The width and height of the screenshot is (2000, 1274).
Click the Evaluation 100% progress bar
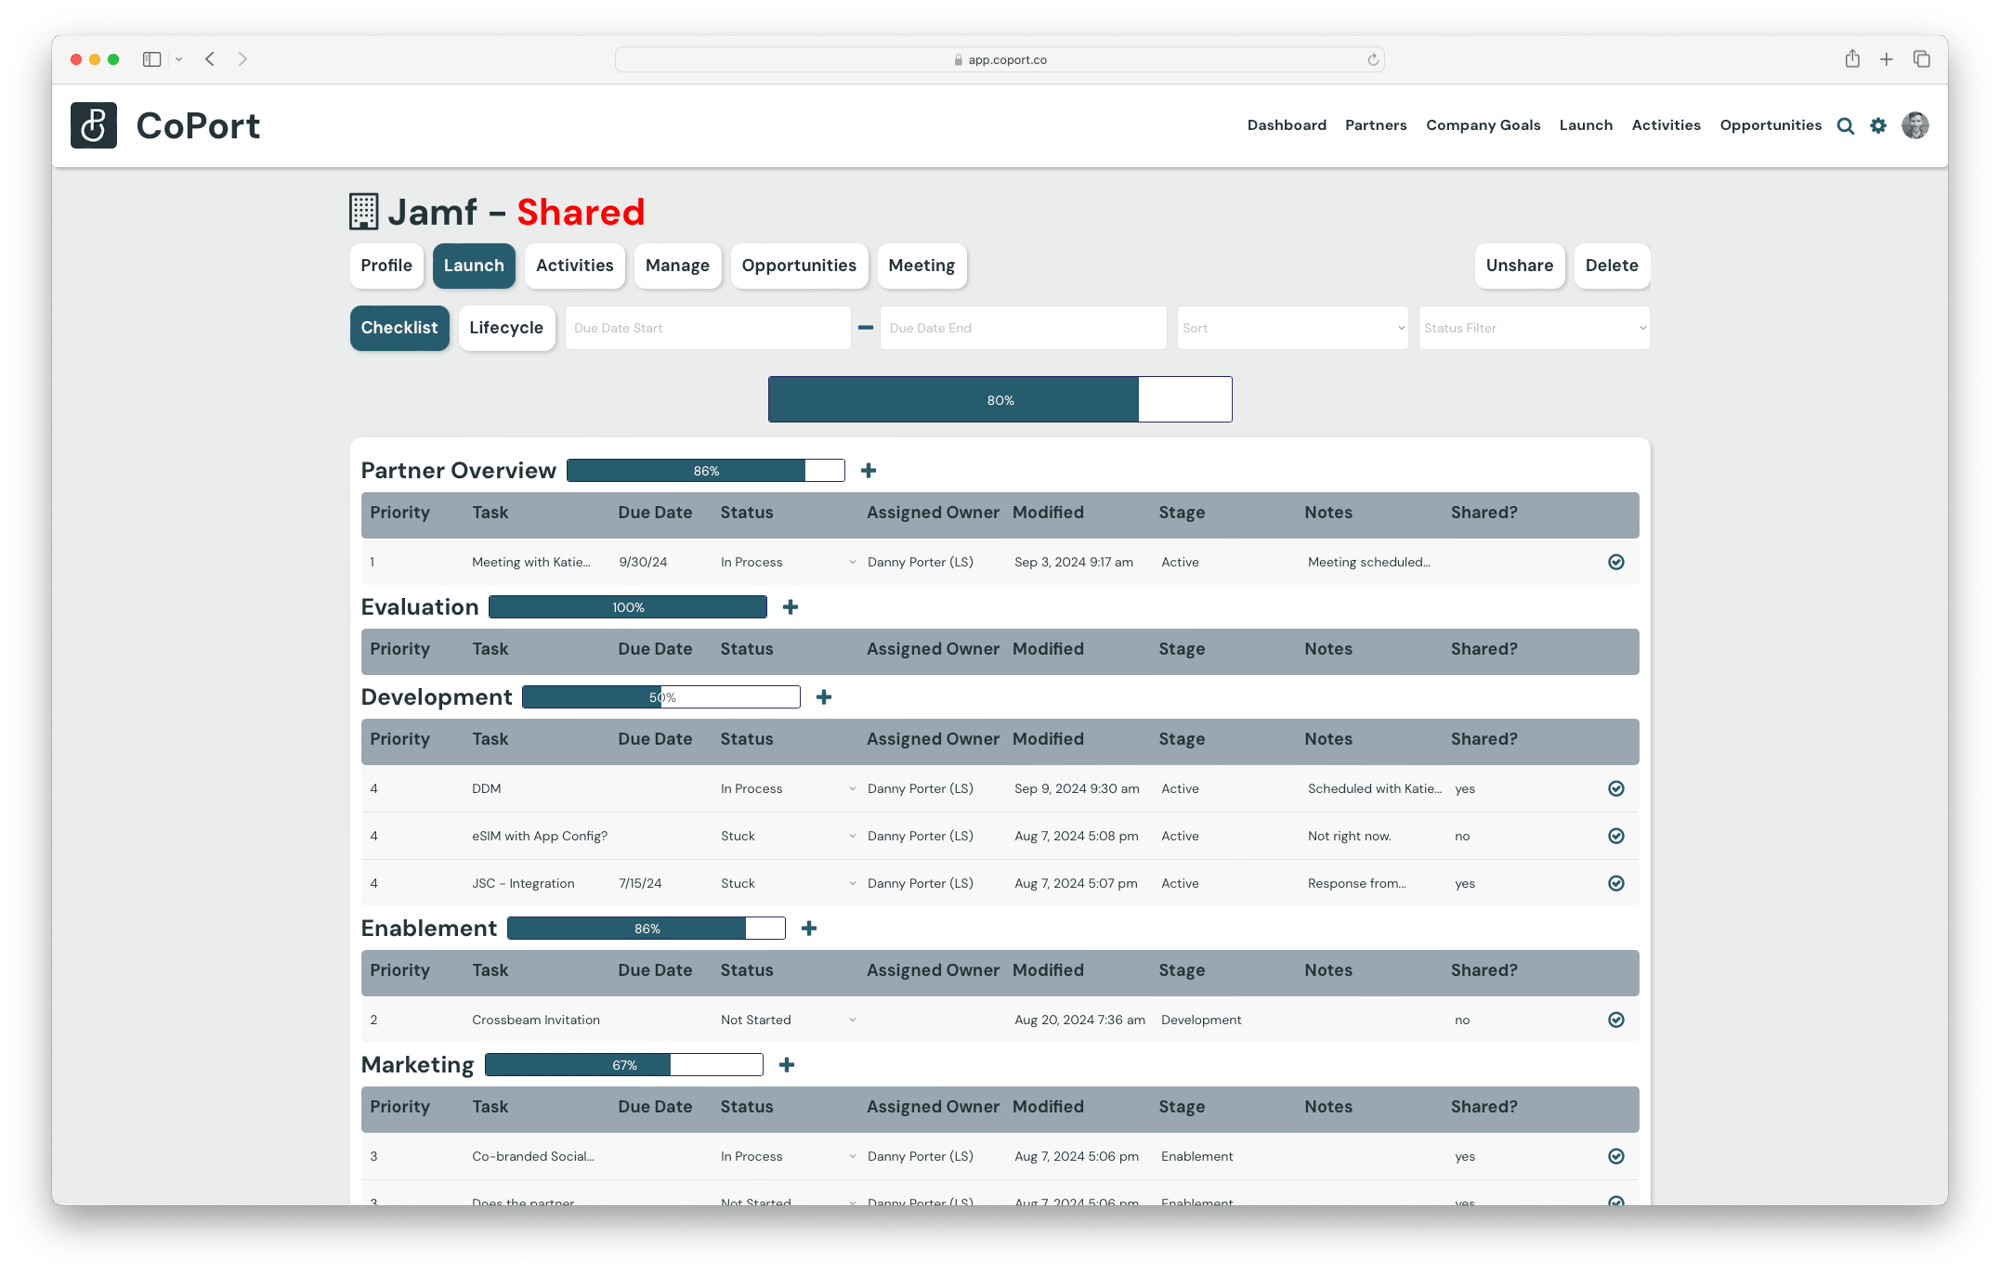pos(628,607)
